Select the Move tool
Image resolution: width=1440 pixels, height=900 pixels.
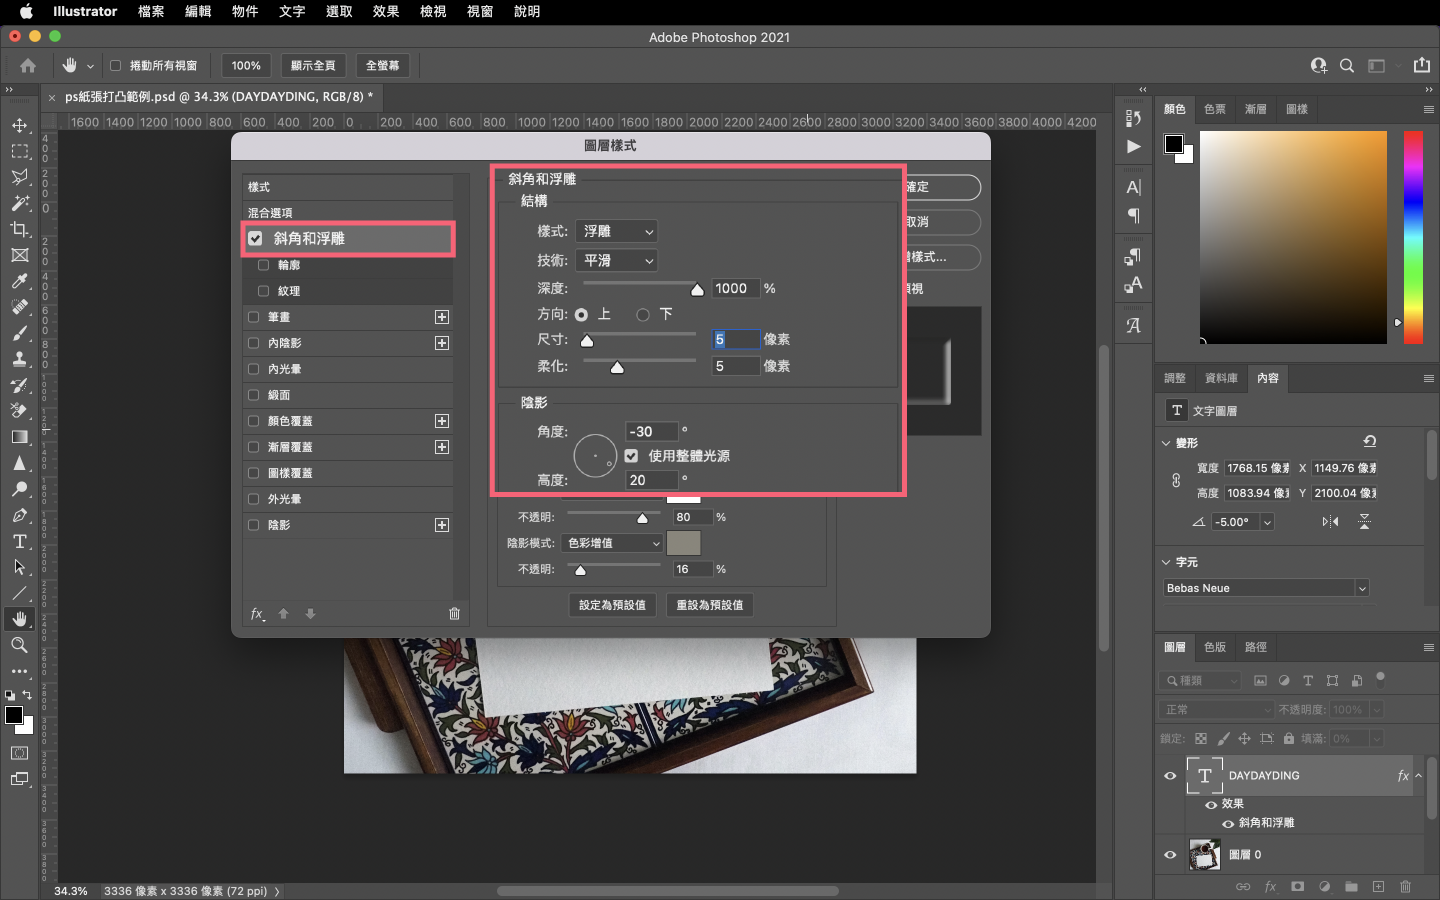click(19, 125)
